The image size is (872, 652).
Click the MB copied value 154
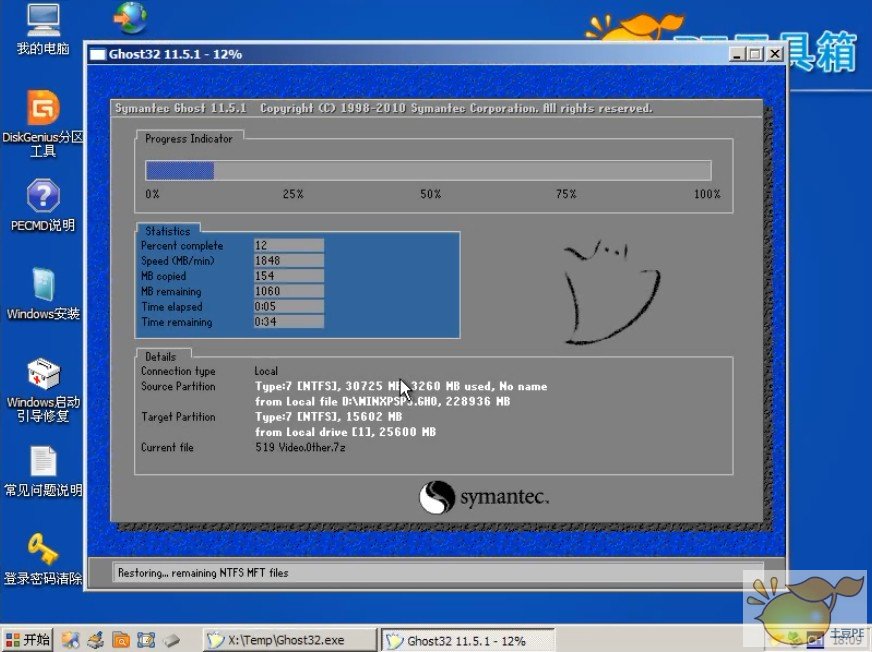(289, 276)
